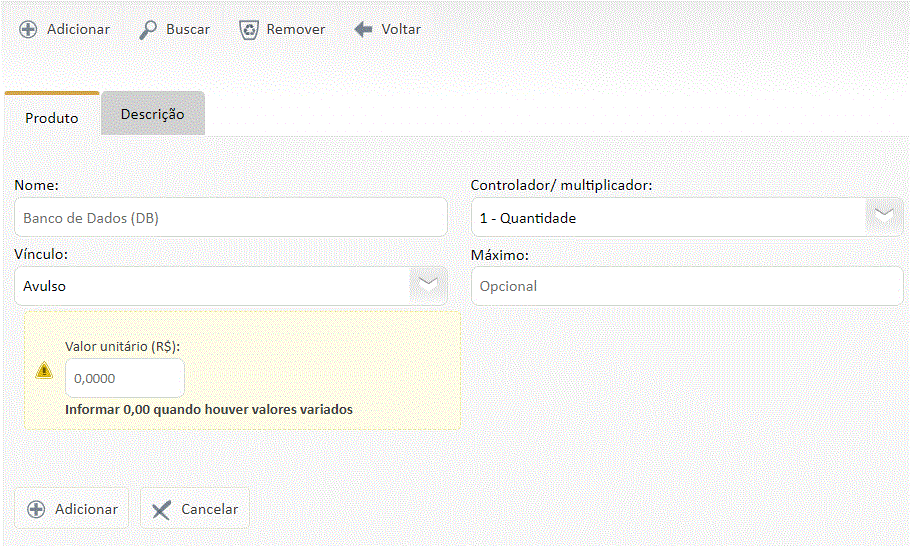Click the X icon in the Cancelar button
The width and height of the screenshot is (910, 546).
pyautogui.click(x=161, y=510)
